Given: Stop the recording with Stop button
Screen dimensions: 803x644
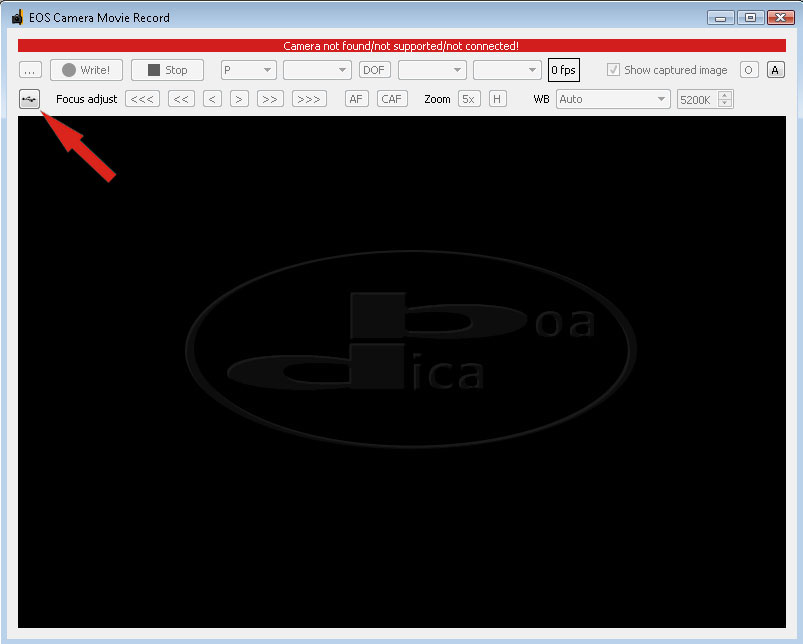Looking at the screenshot, I should [x=167, y=70].
